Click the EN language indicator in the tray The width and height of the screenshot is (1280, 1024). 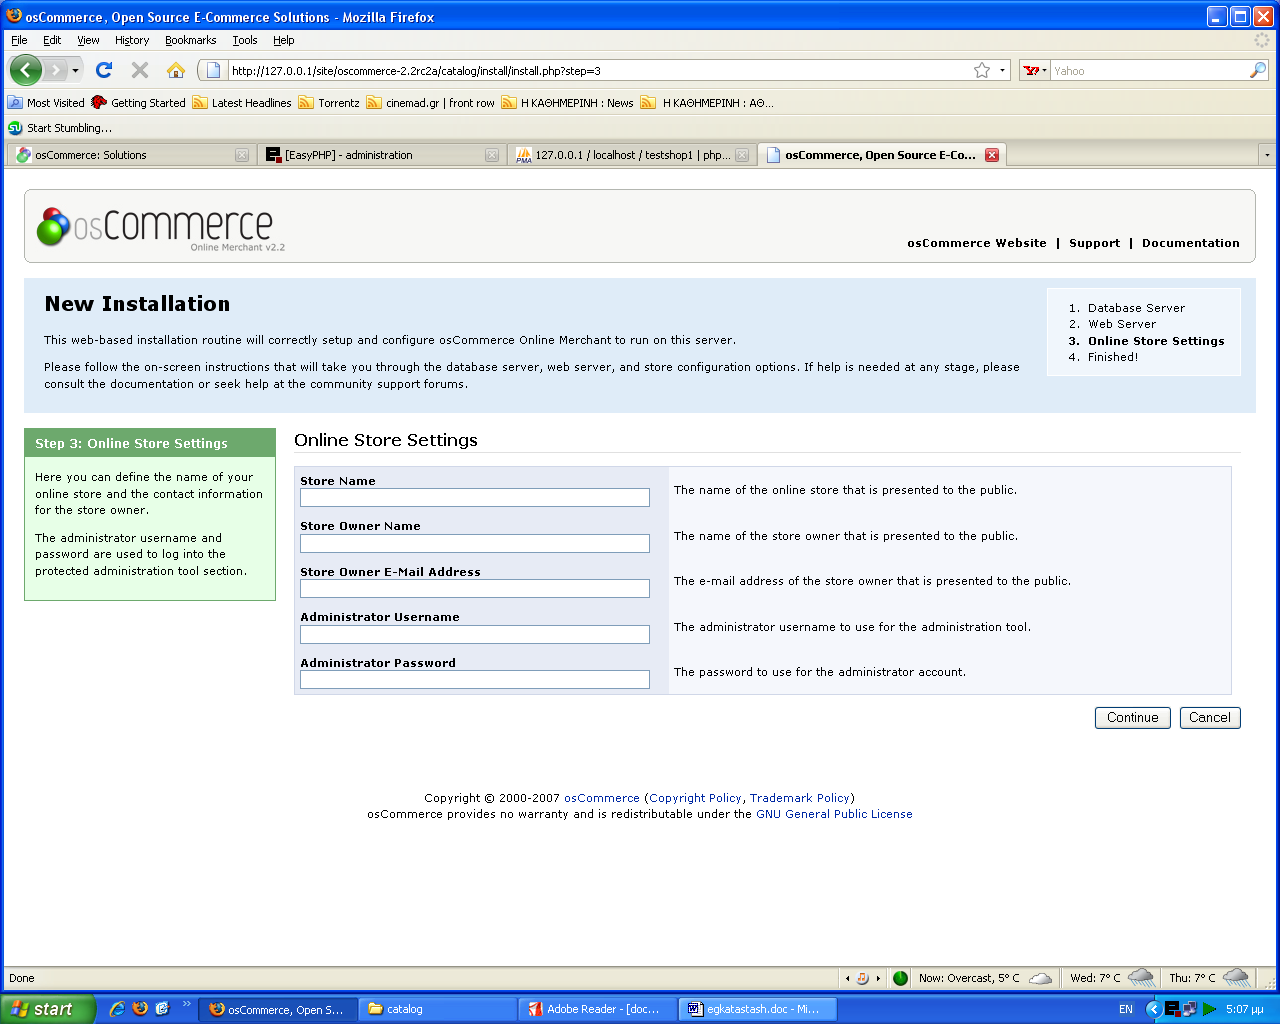point(1126,1009)
